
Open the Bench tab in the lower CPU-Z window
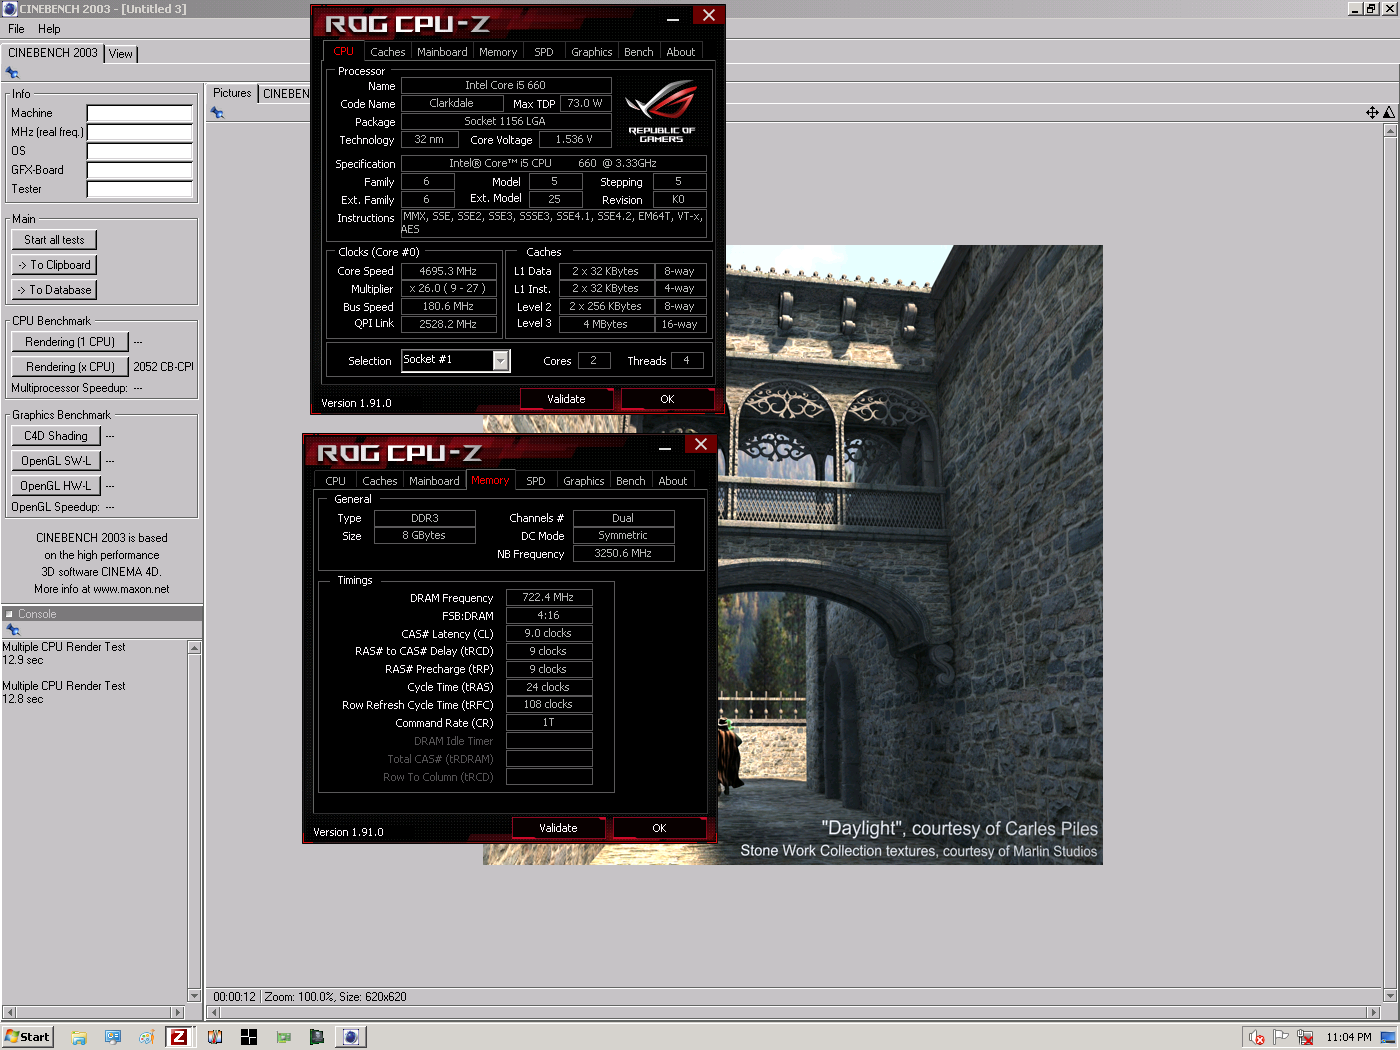631,481
